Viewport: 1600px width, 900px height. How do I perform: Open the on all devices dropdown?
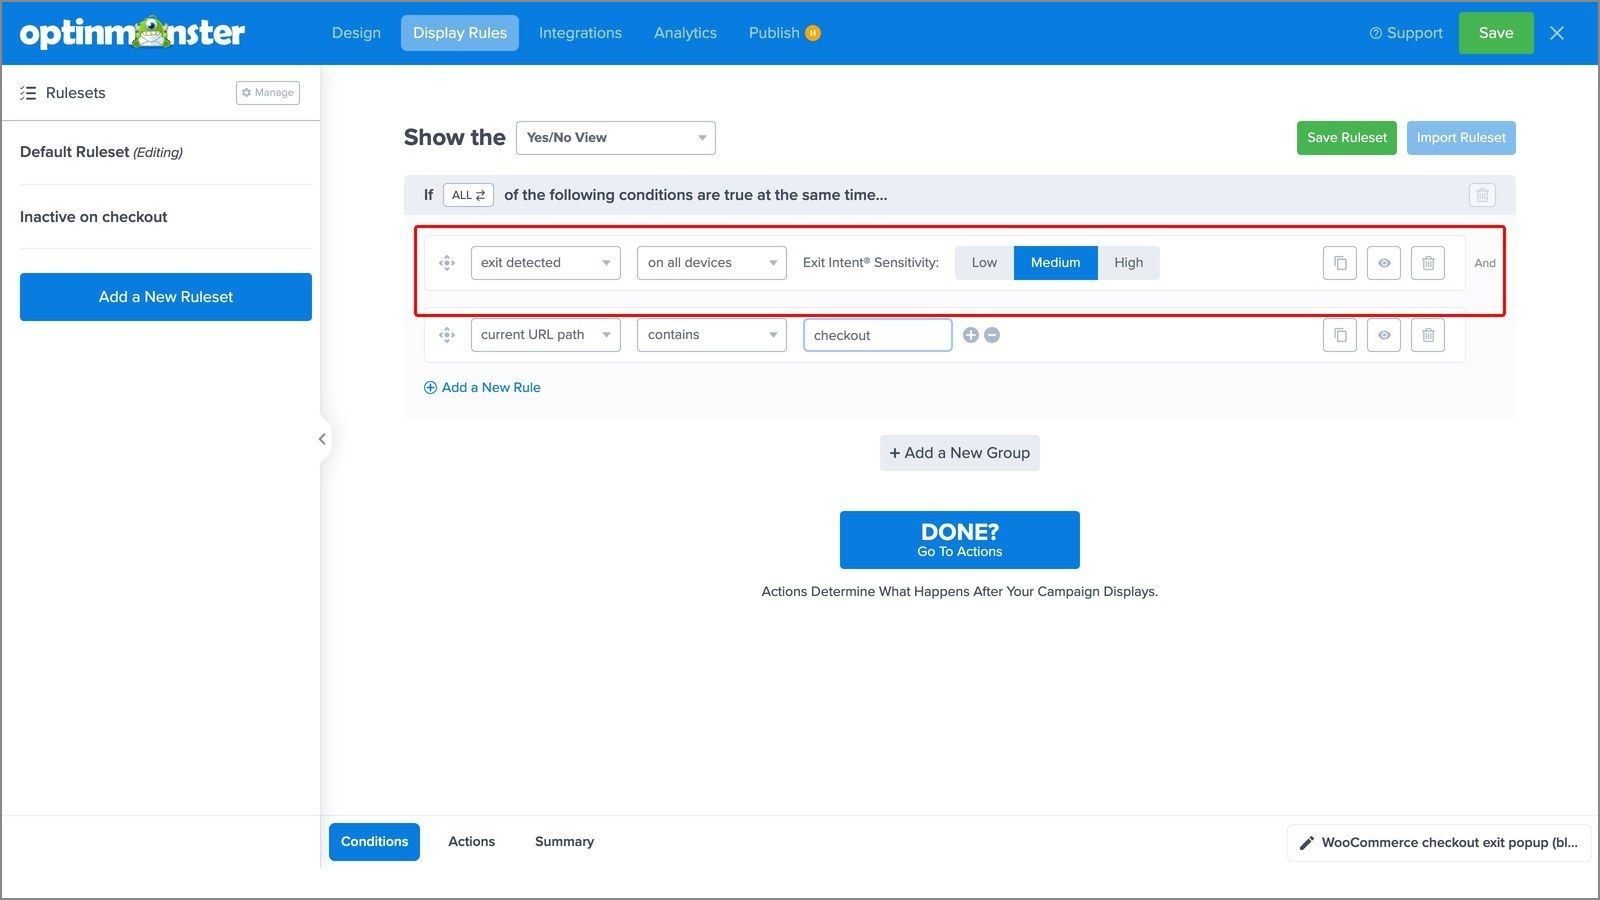[x=712, y=263]
